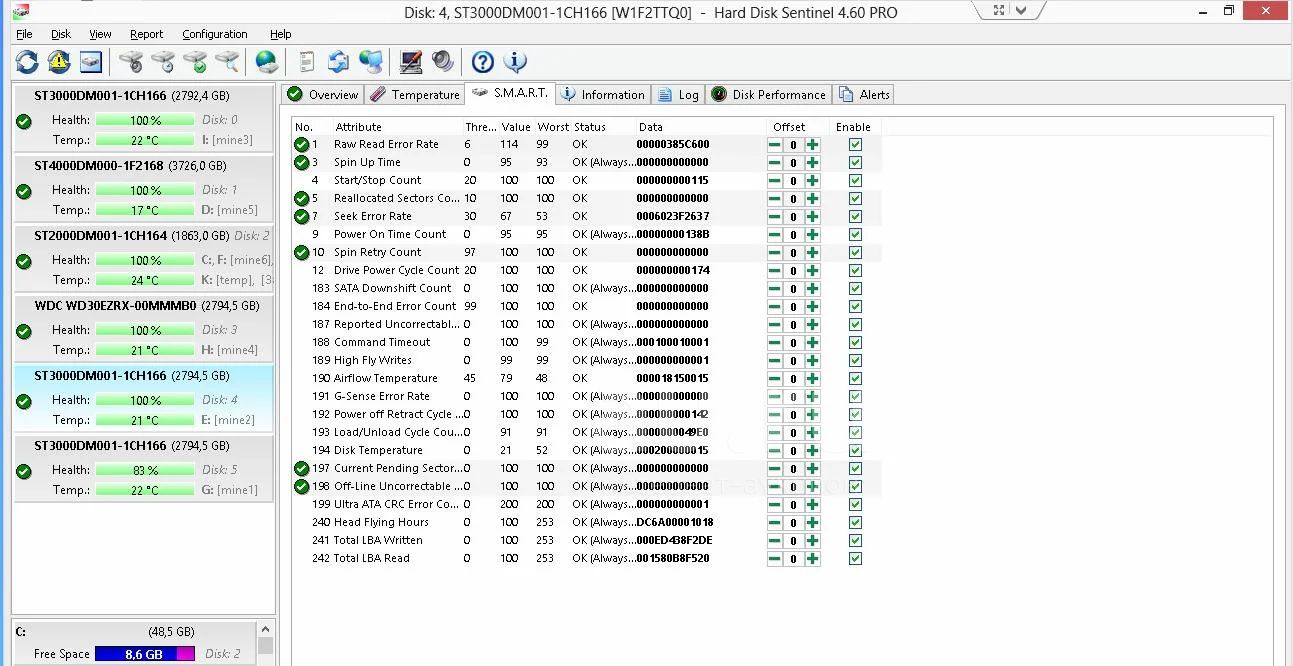Image resolution: width=1293 pixels, height=666 pixels.
Task: Decrease offset for High Fly Writes
Action: coord(774,361)
